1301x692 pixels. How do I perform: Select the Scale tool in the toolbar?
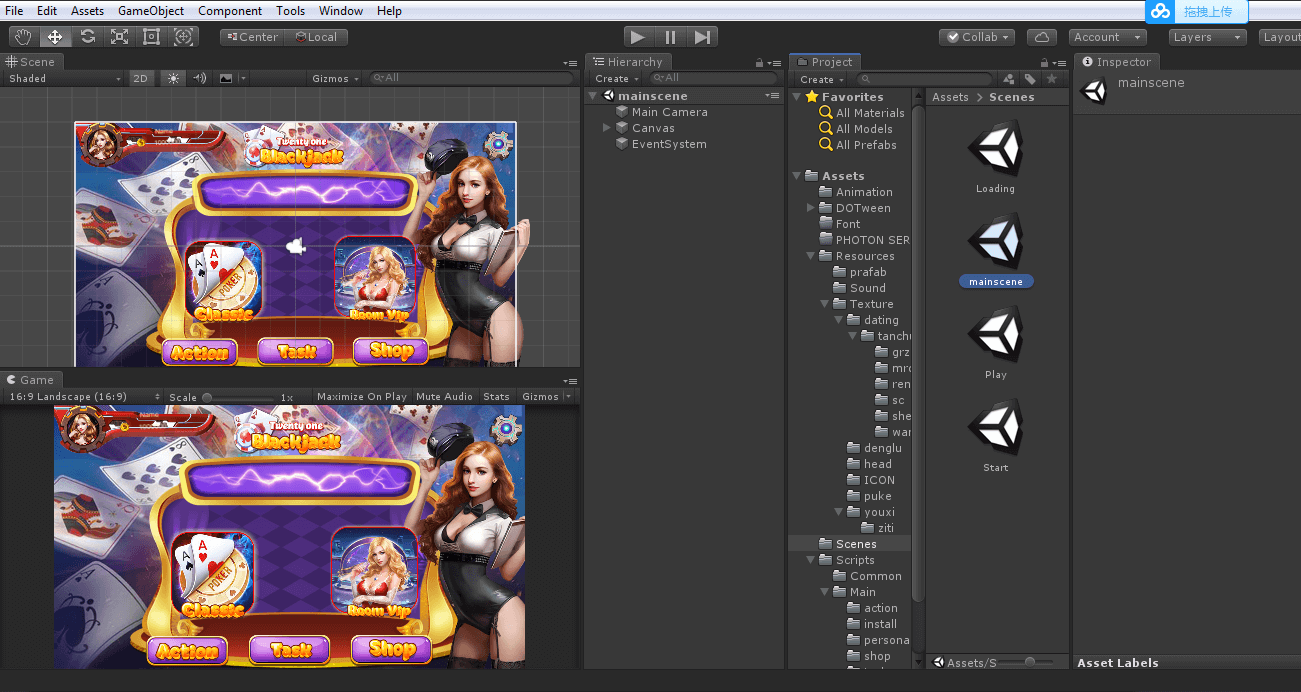pos(120,37)
